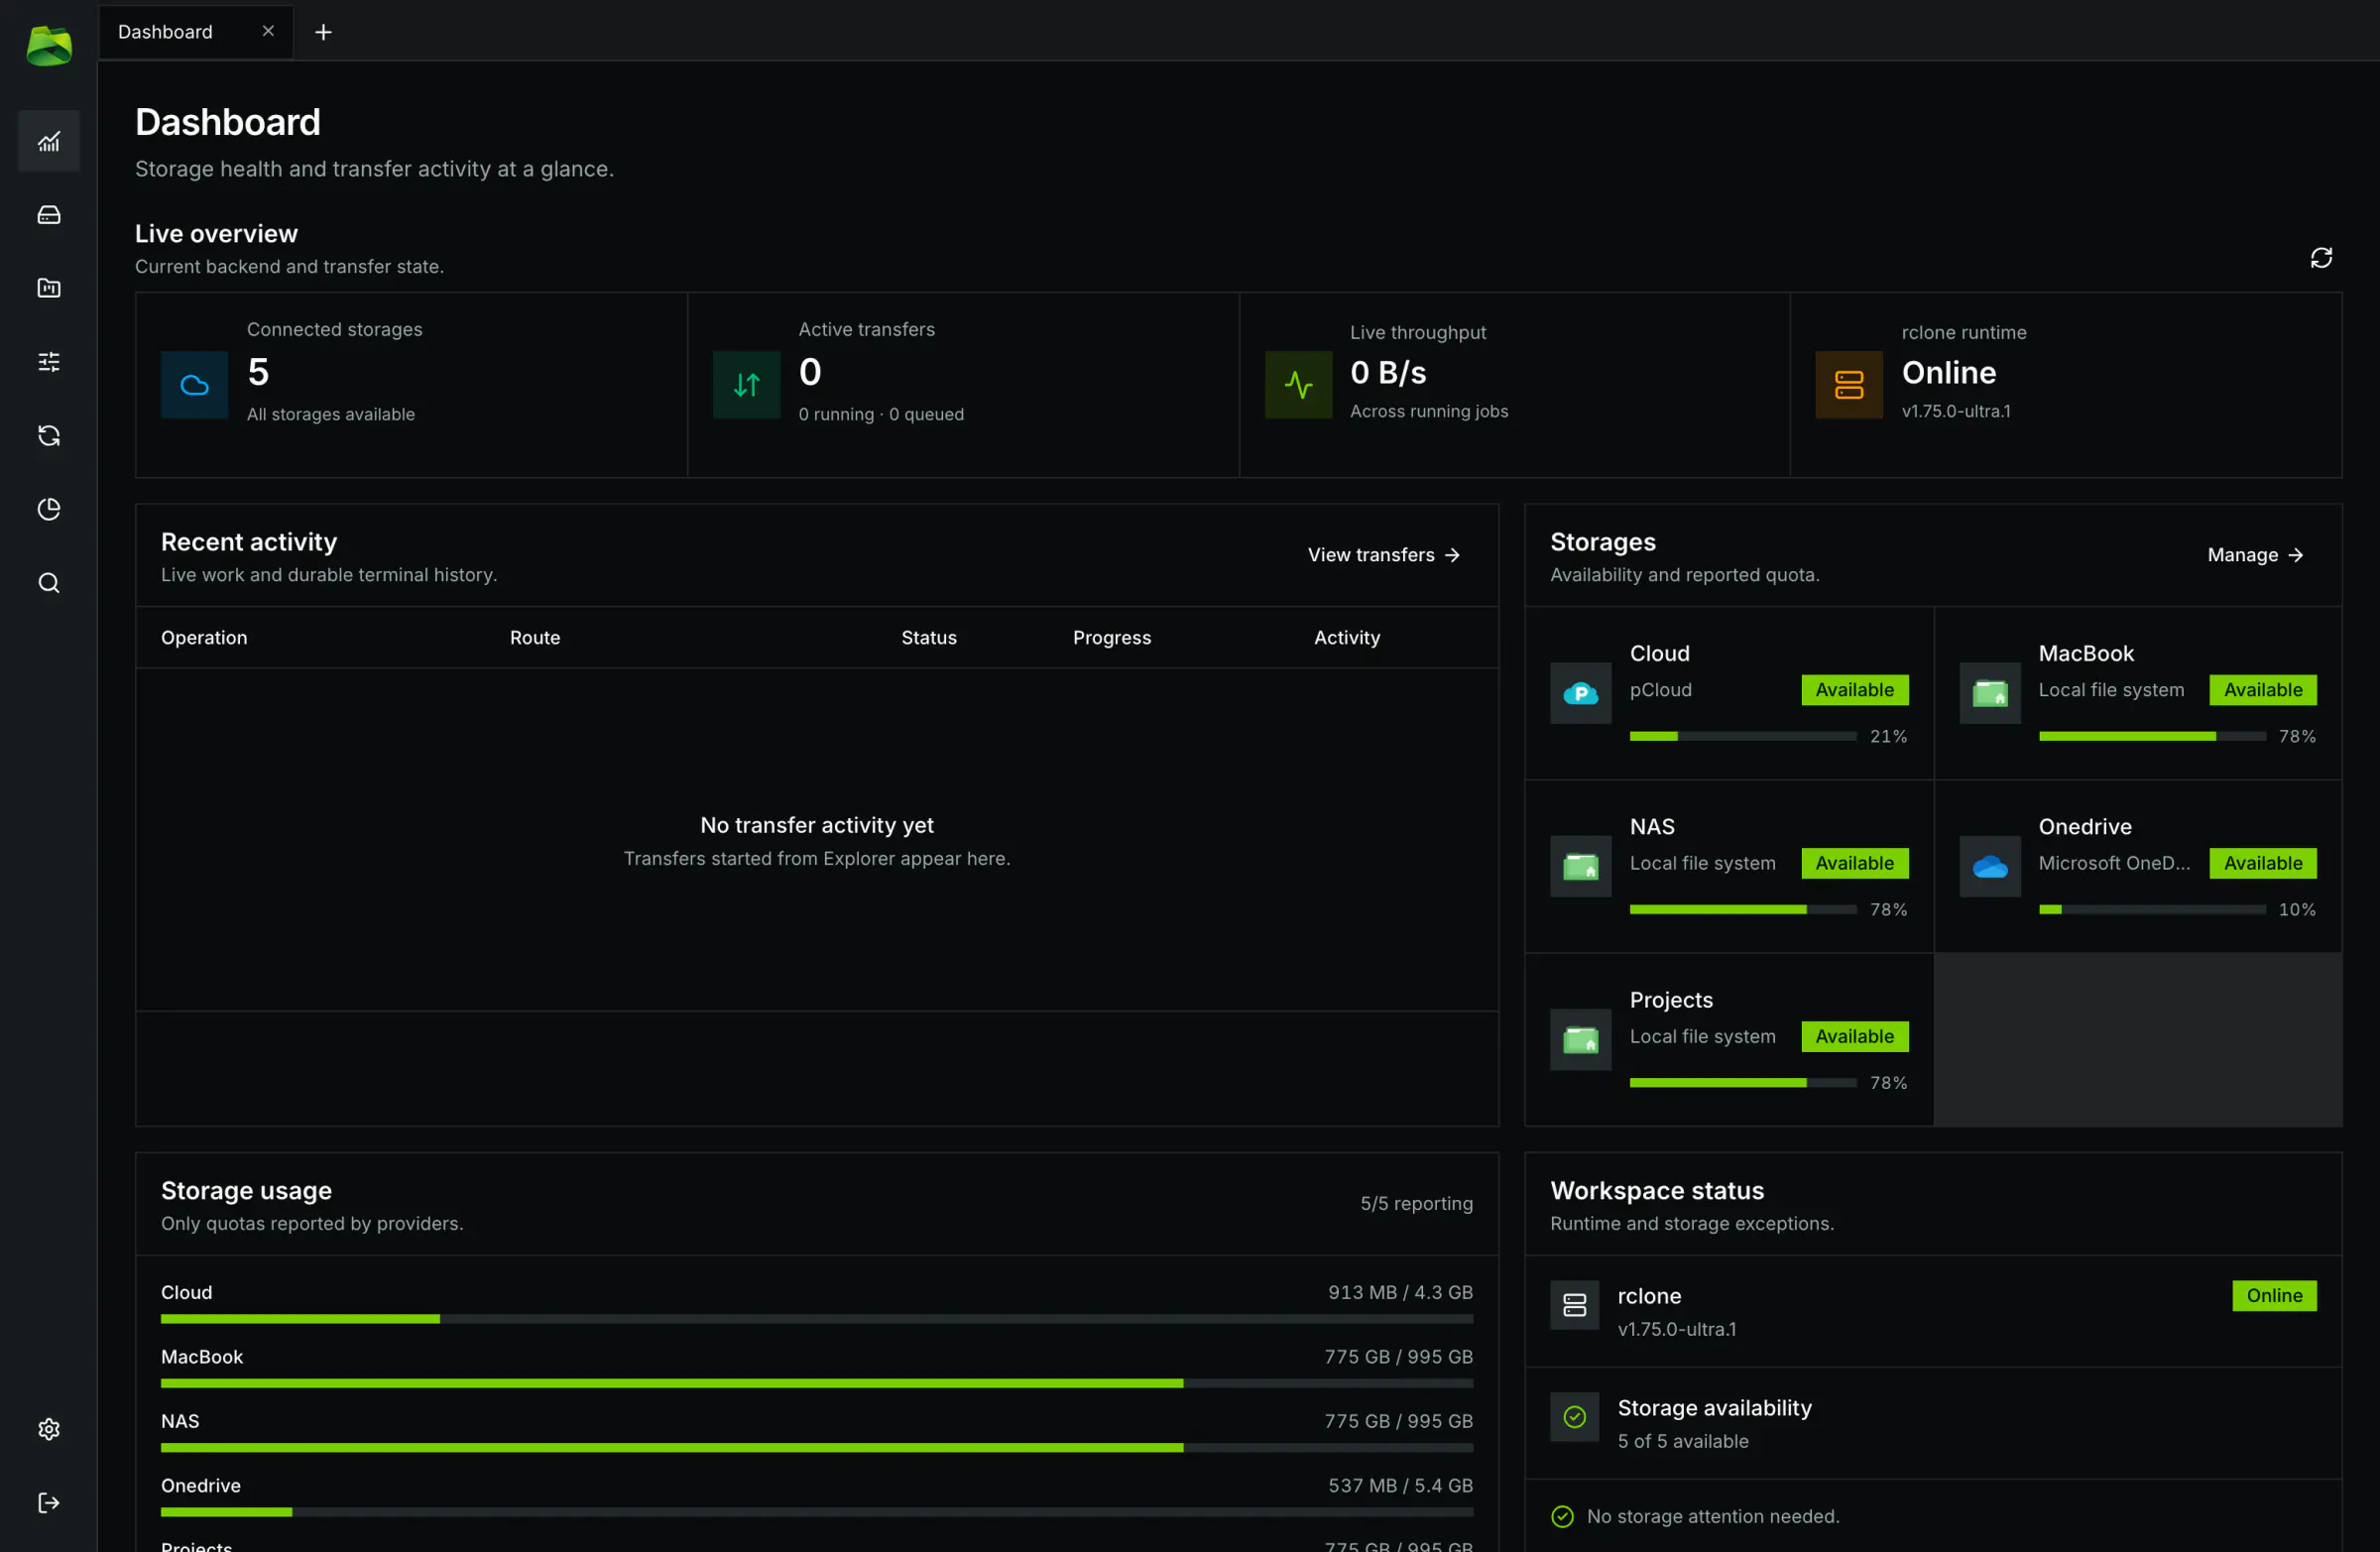The width and height of the screenshot is (2380, 1552).
Task: Click the Activity column header
Action: click(x=1347, y=638)
